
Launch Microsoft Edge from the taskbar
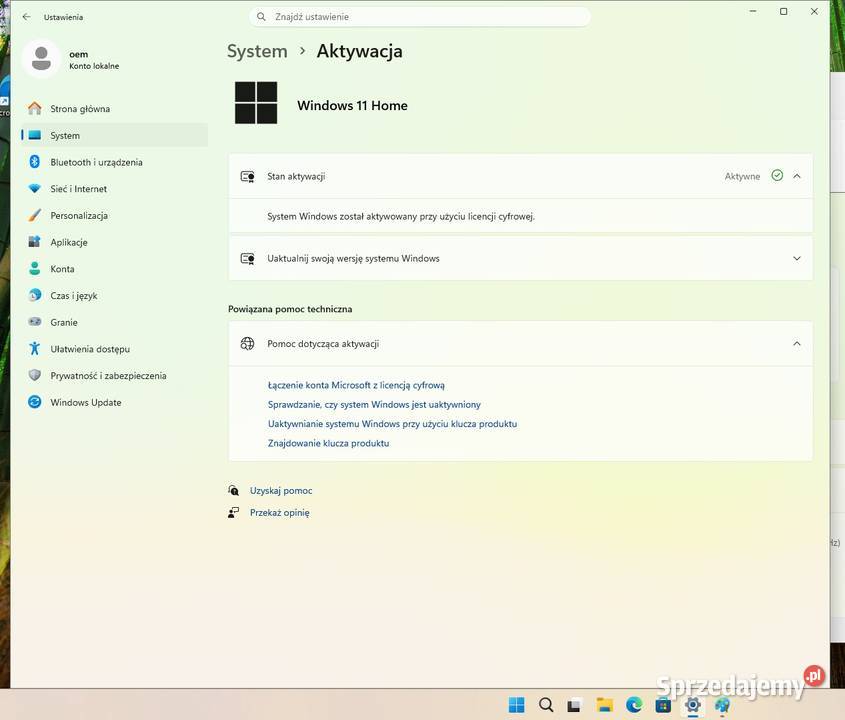point(634,704)
